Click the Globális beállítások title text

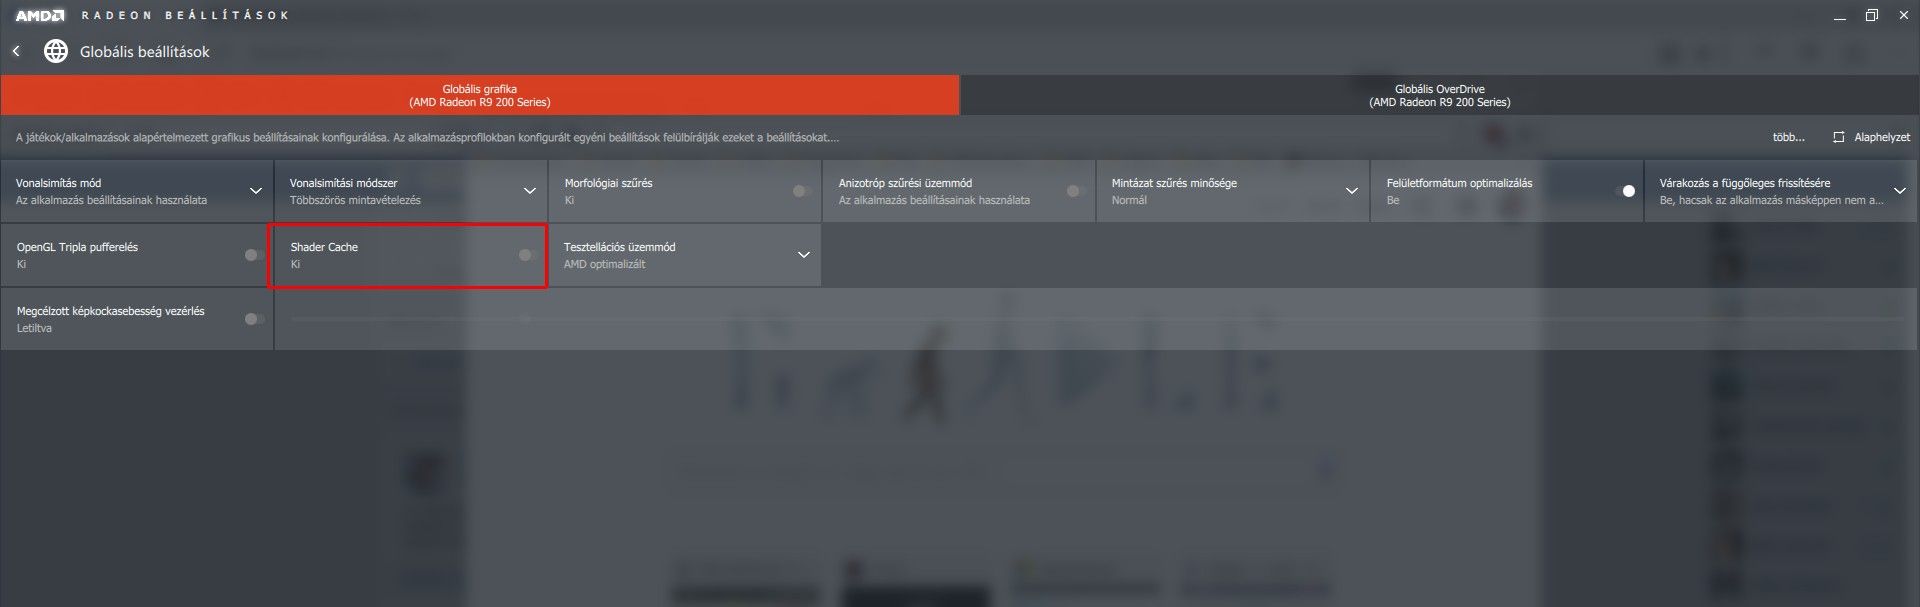point(145,51)
